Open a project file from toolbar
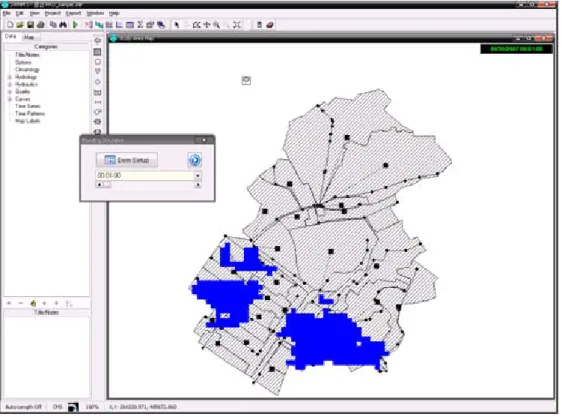Screen dimensions: 562x417 pyautogui.click(x=20, y=25)
